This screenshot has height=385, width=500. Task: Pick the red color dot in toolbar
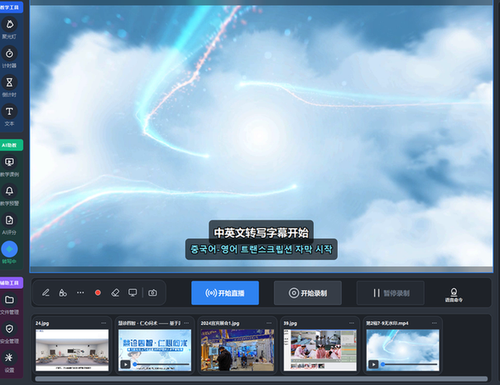tap(98, 293)
